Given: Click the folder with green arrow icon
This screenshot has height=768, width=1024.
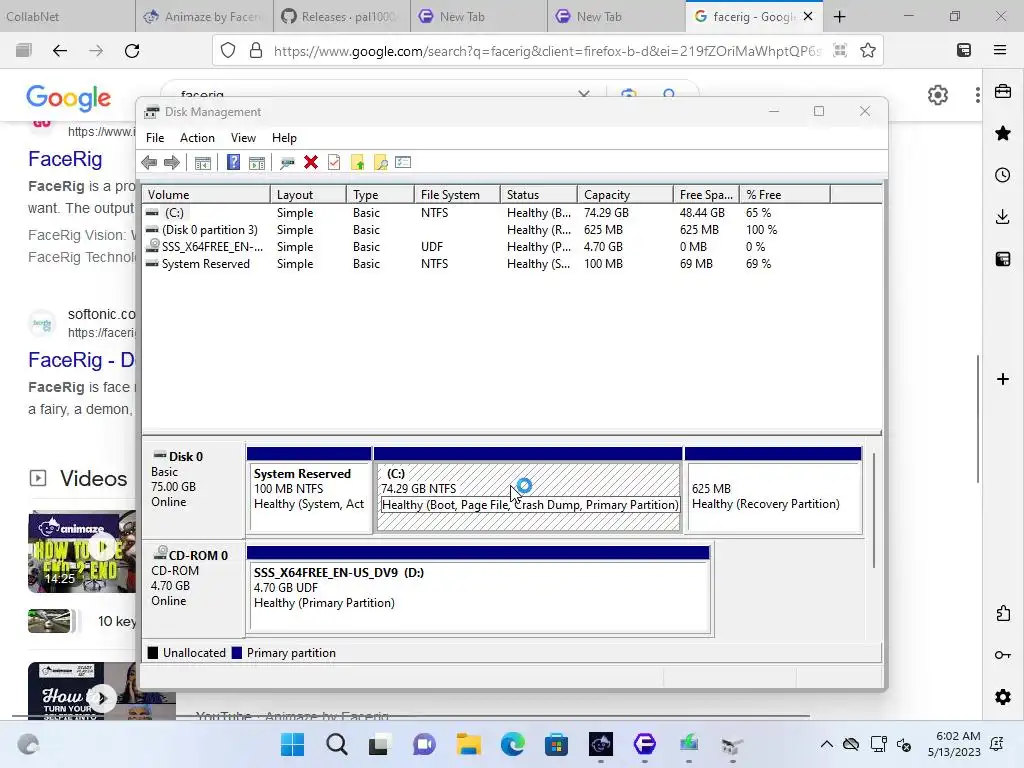Looking at the screenshot, I should click(357, 163).
